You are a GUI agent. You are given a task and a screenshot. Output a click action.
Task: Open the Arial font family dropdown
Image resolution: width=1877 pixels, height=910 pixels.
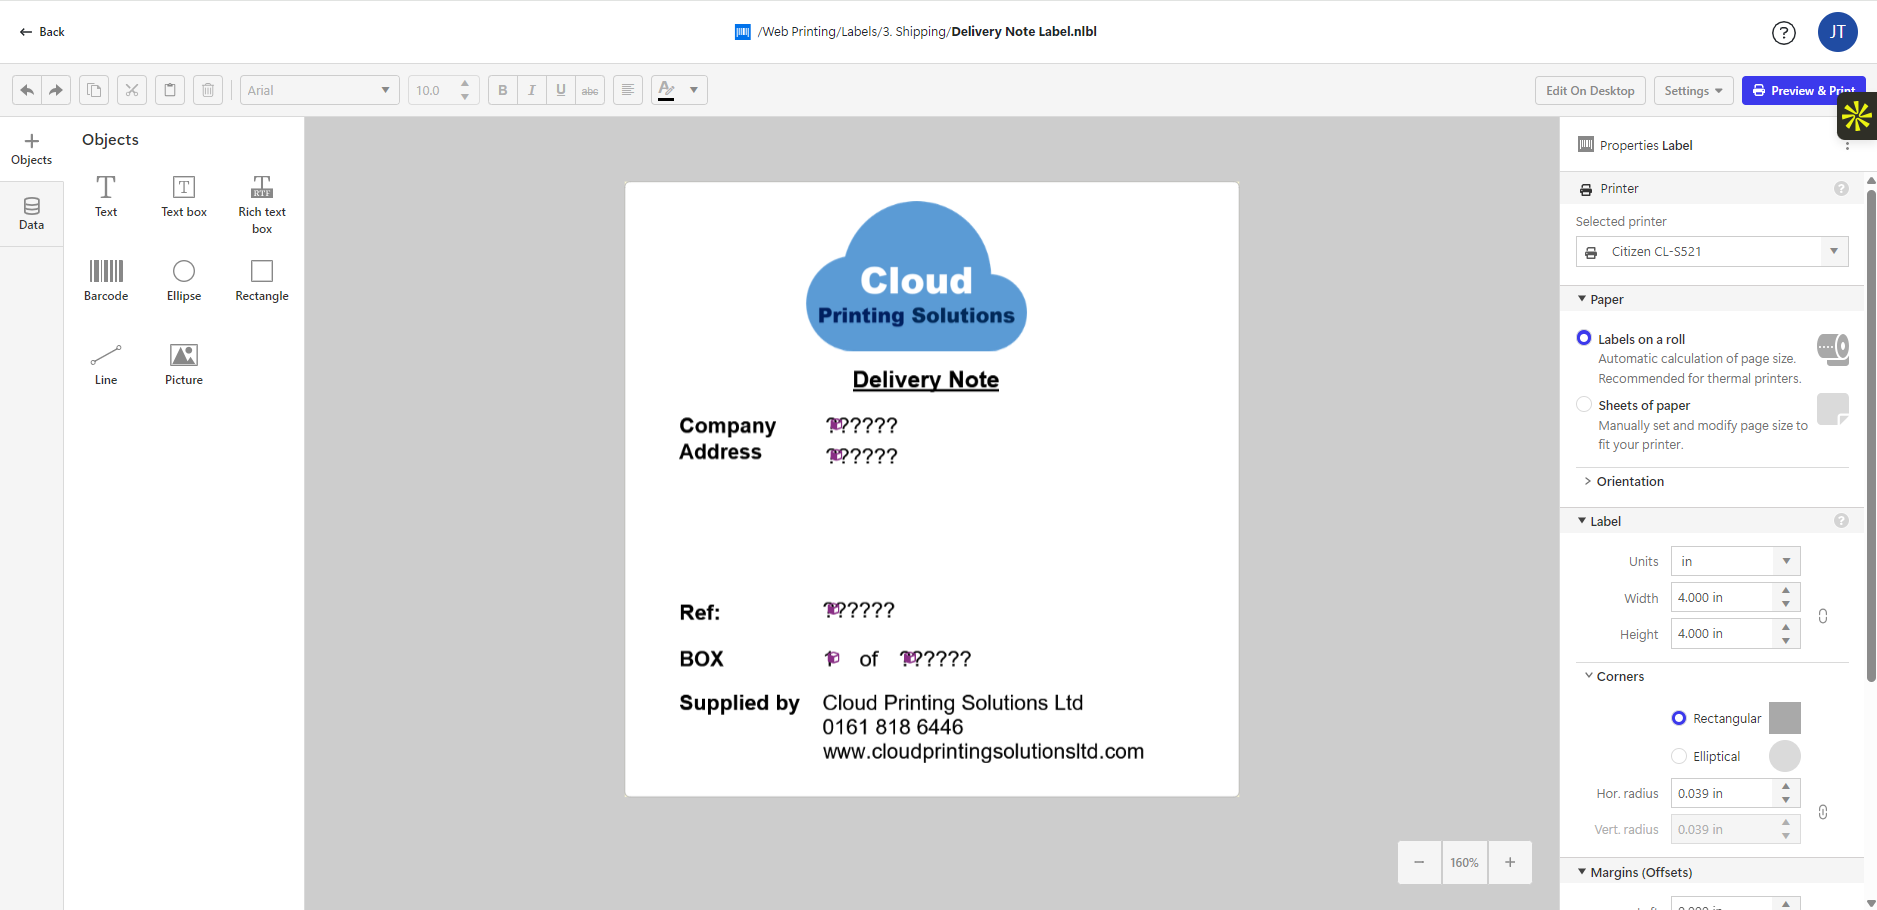(320, 90)
